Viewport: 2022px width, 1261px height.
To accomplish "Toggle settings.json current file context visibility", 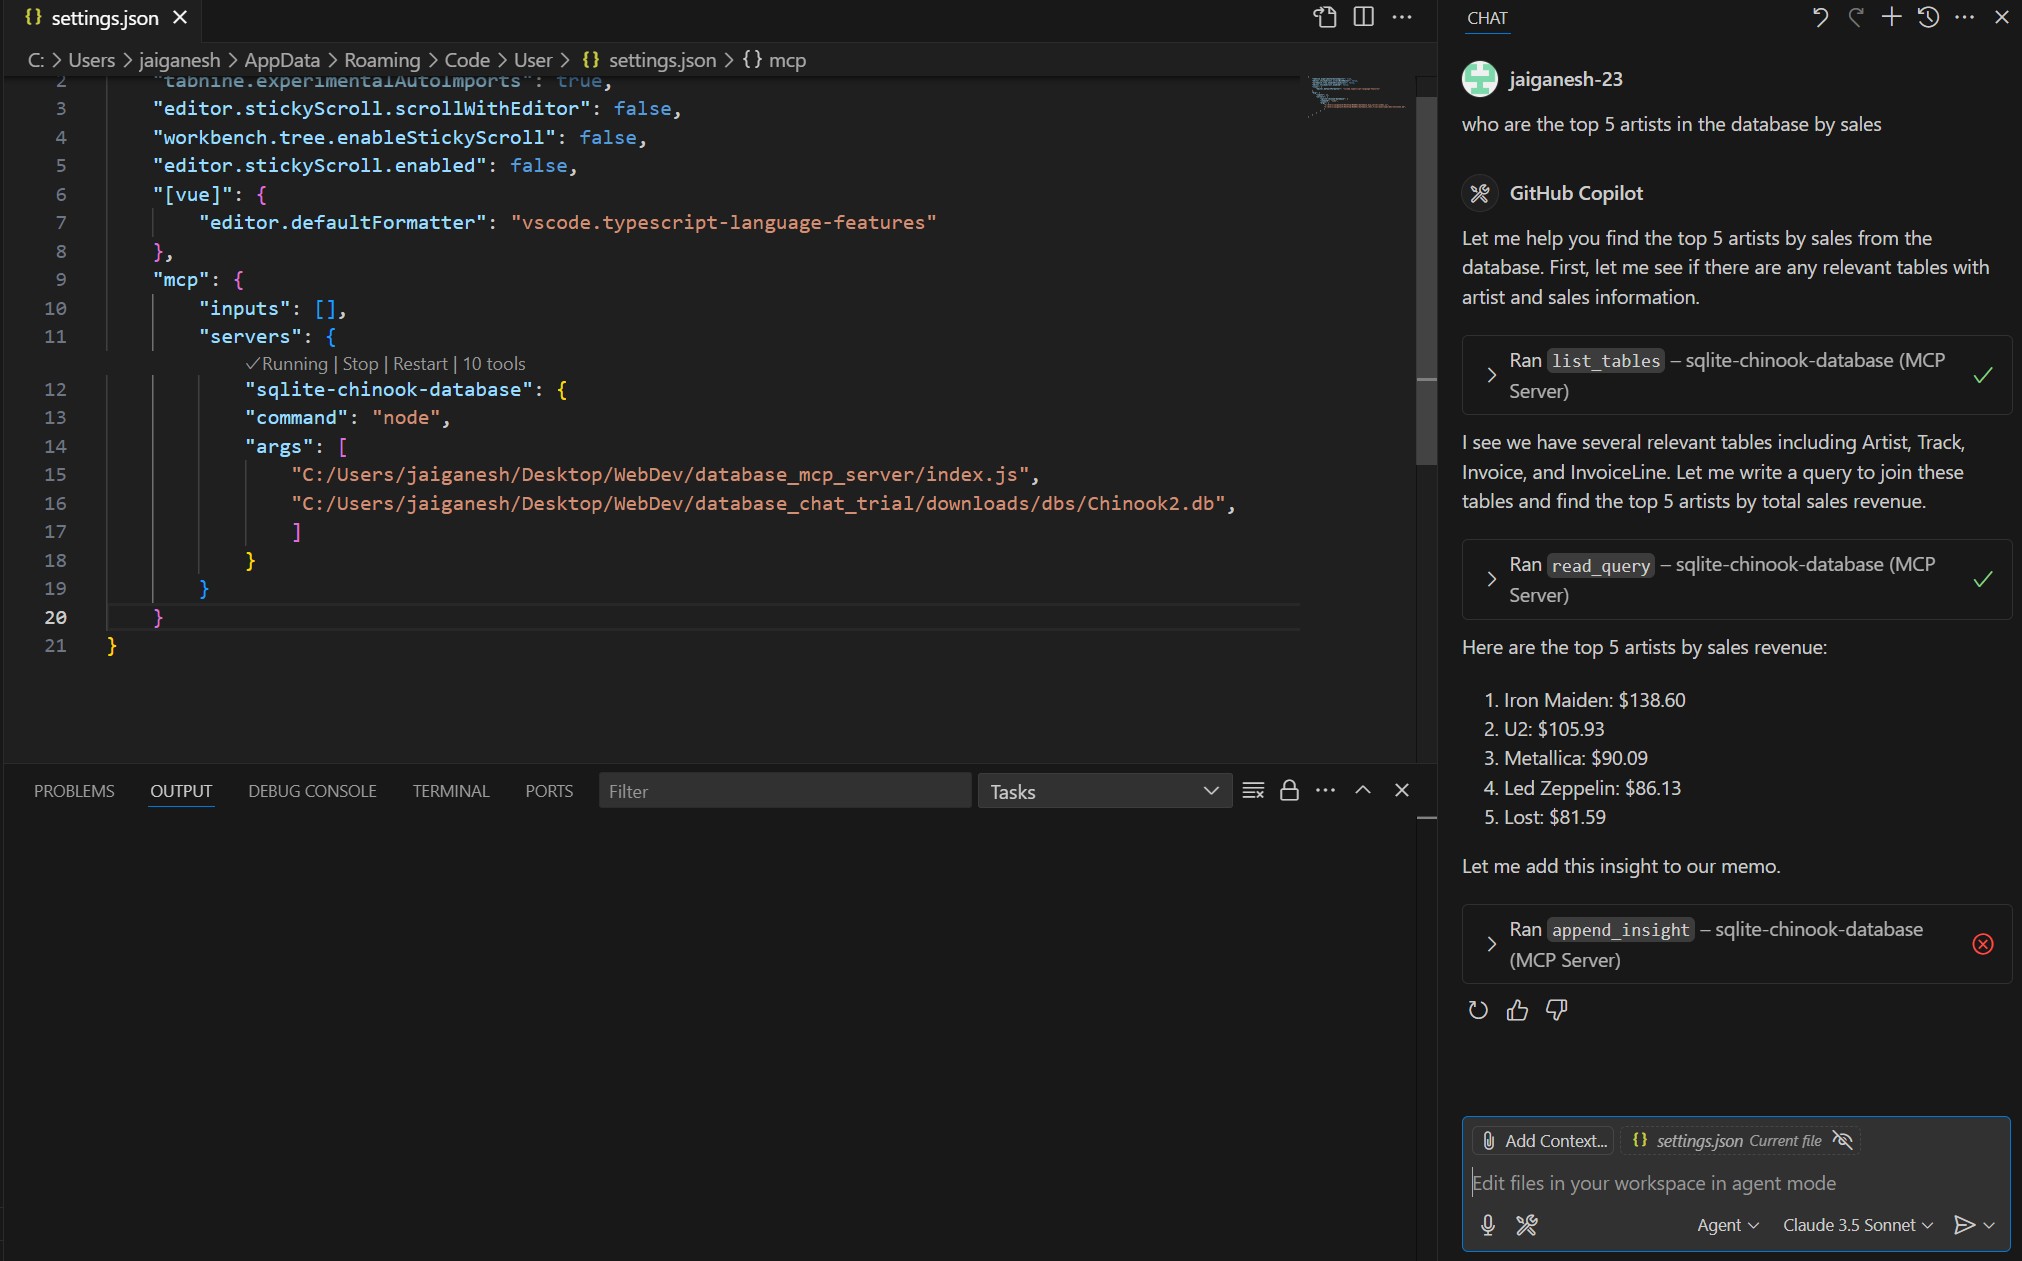I will [1843, 1140].
